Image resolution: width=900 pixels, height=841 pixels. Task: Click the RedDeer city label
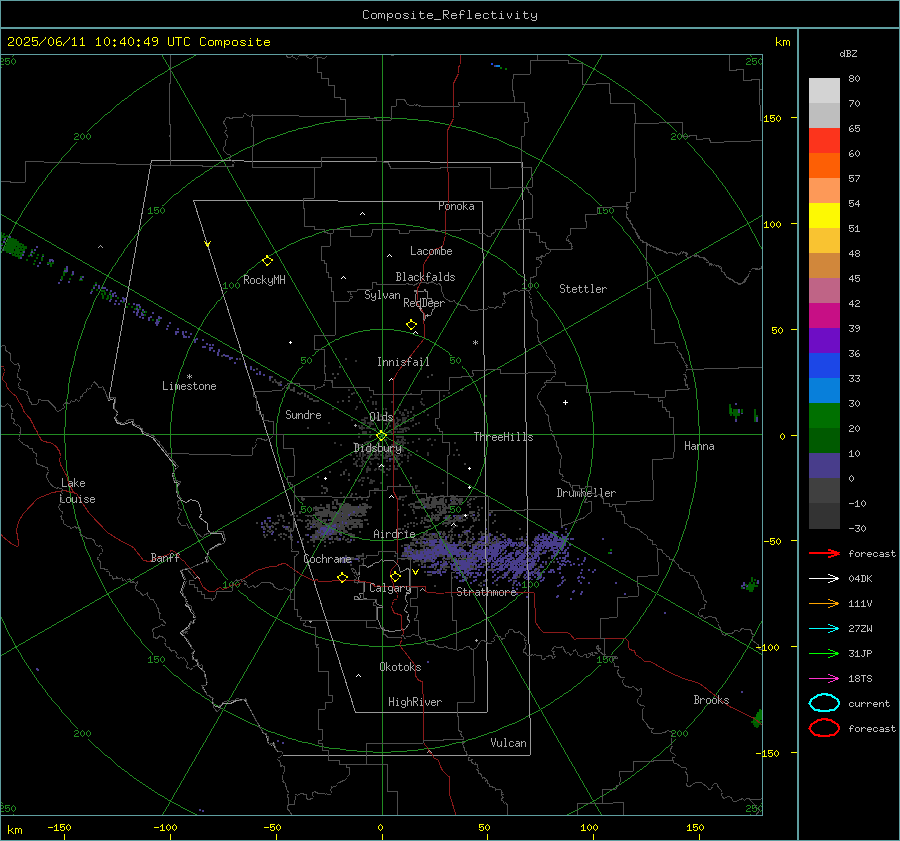[424, 303]
